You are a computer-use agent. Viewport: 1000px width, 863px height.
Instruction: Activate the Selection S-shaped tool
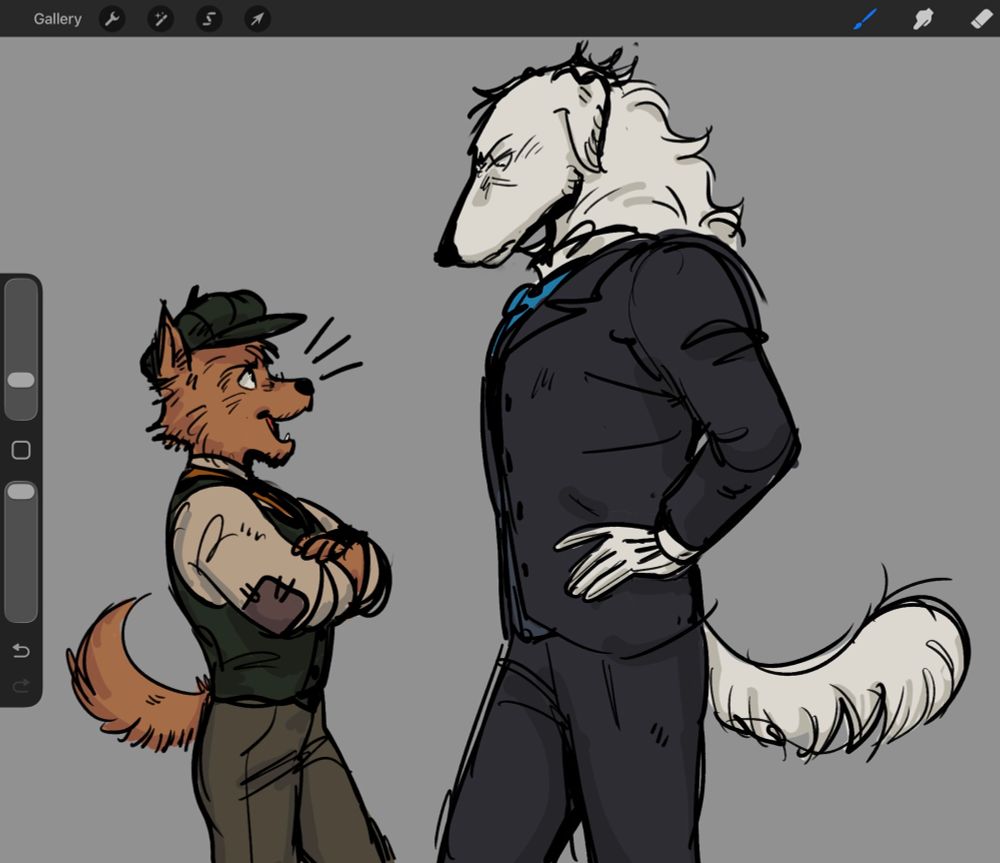tap(209, 19)
